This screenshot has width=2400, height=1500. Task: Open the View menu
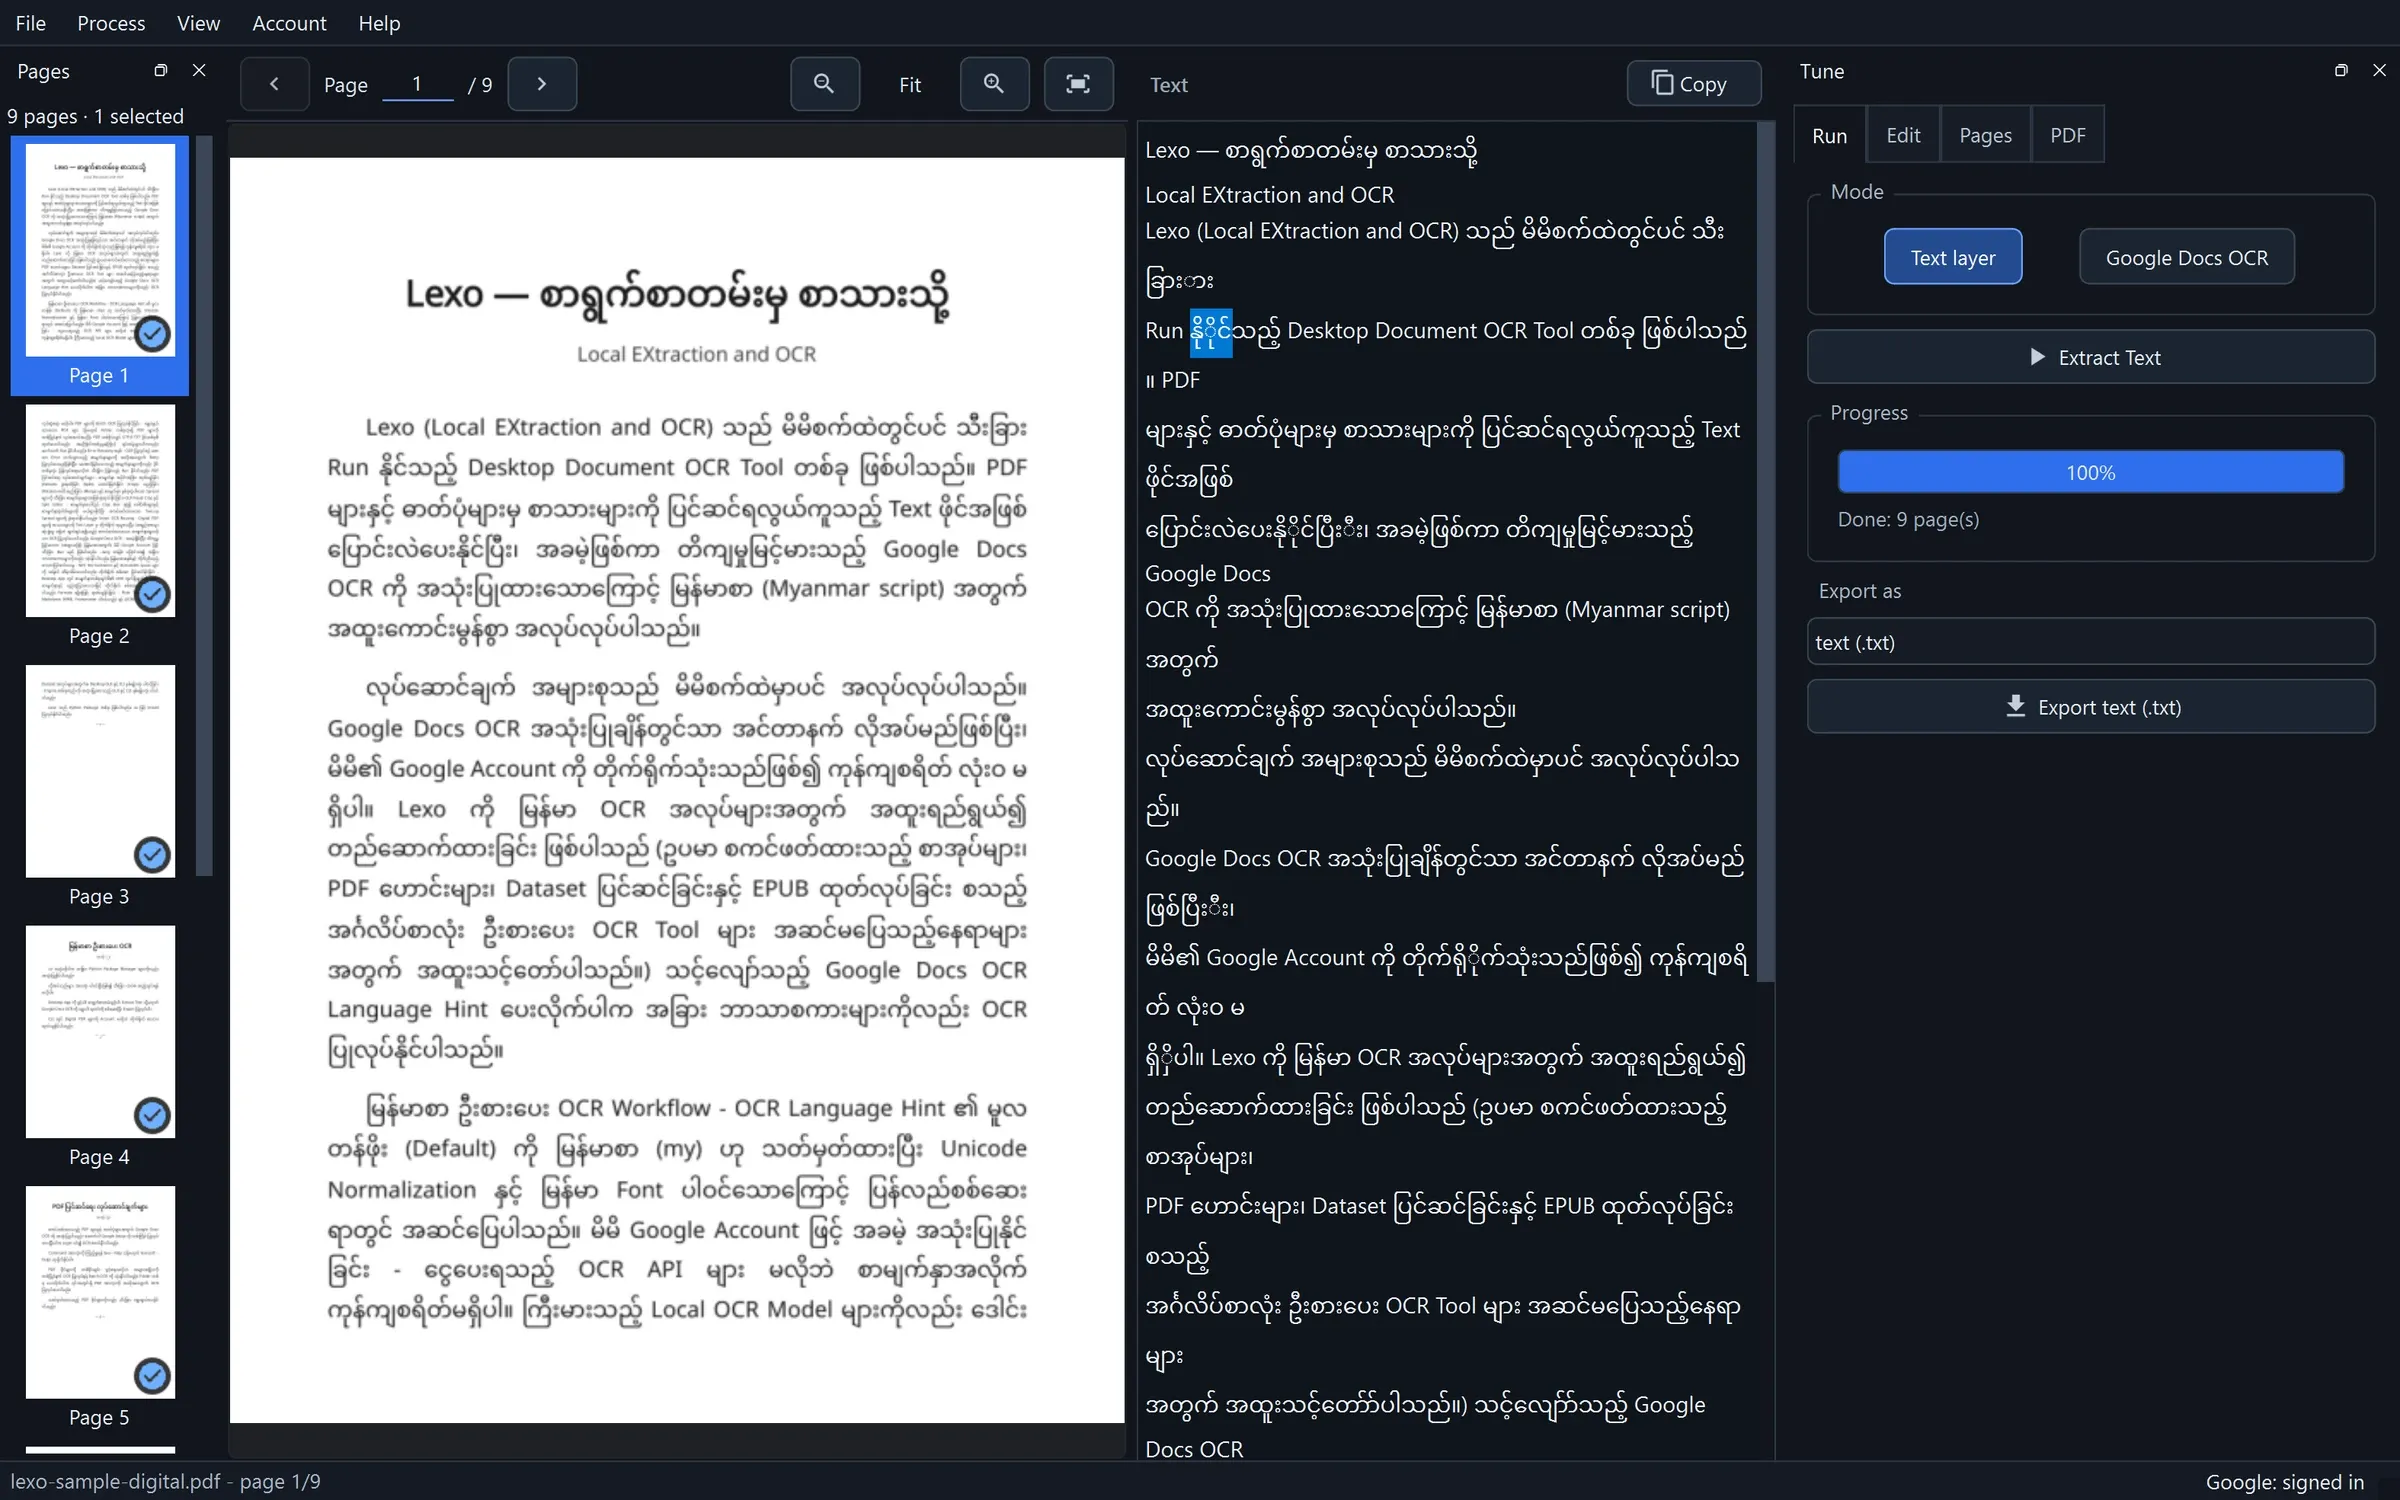(x=198, y=23)
